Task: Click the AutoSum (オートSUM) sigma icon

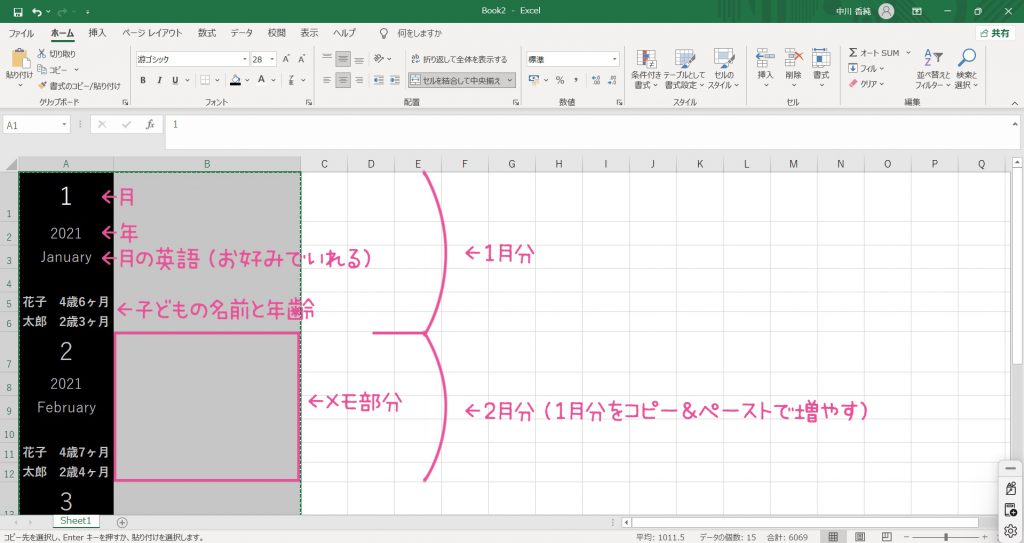Action: [x=853, y=53]
